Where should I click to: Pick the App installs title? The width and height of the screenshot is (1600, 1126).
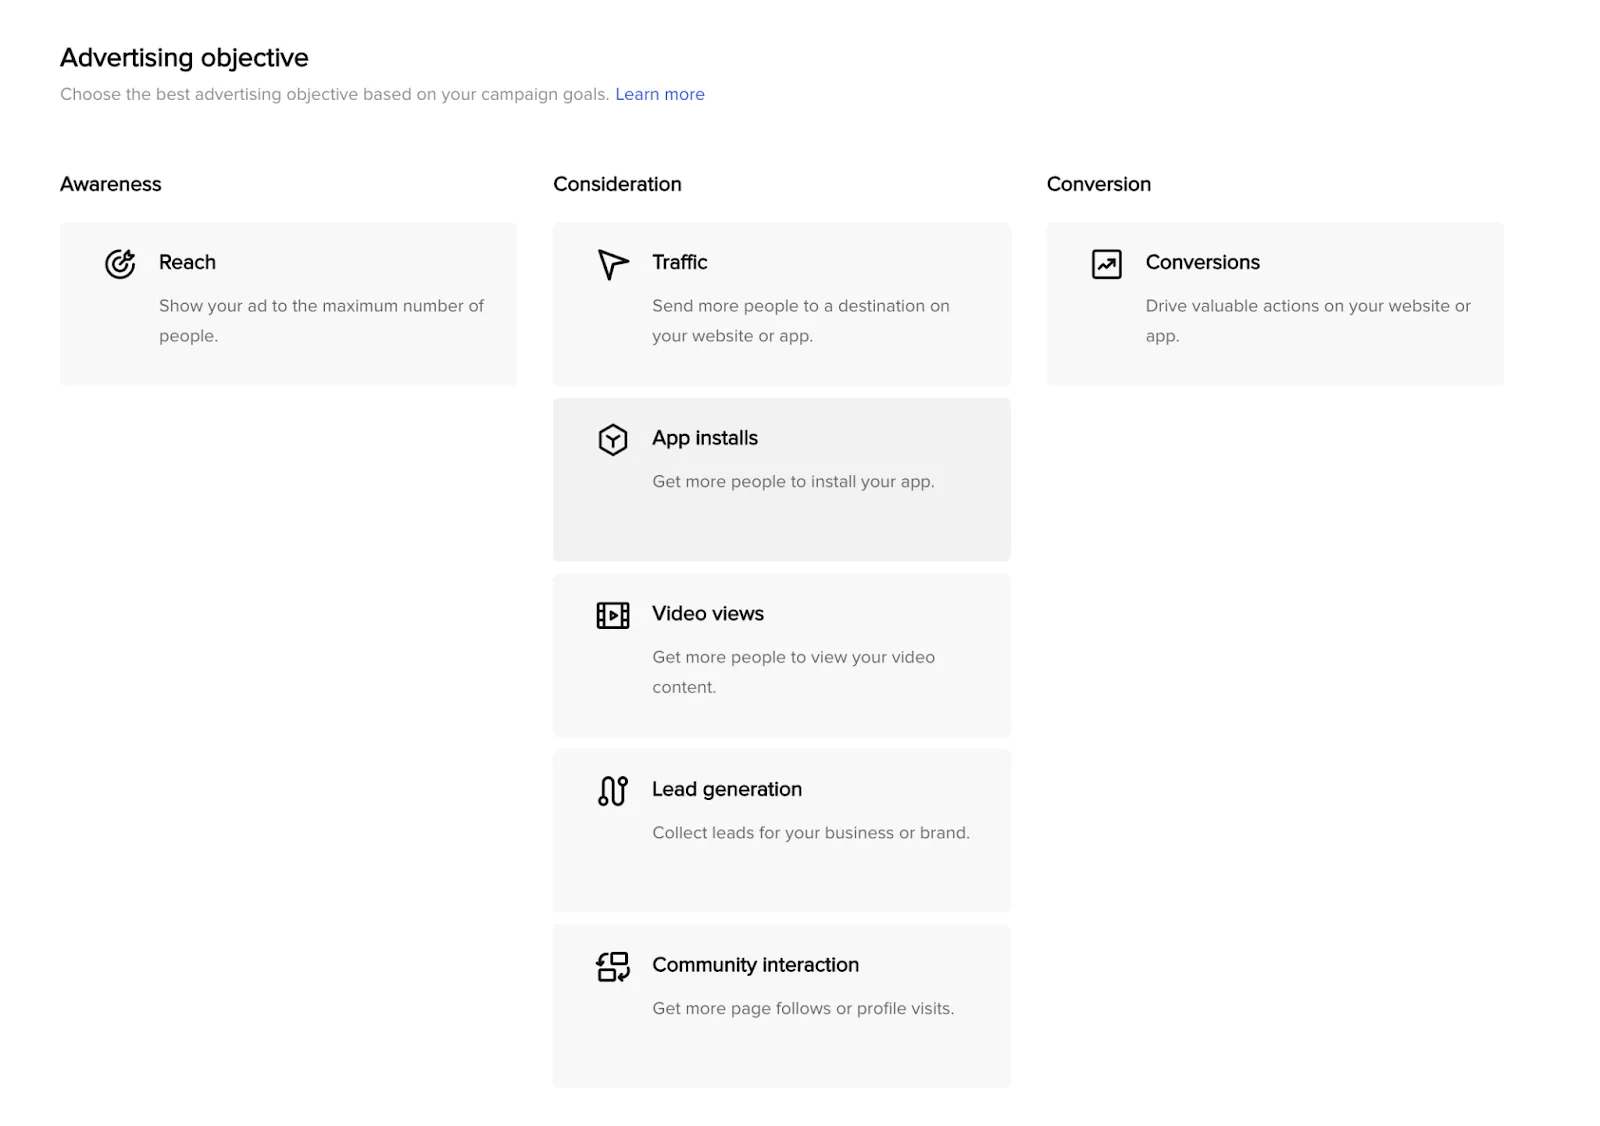click(704, 438)
